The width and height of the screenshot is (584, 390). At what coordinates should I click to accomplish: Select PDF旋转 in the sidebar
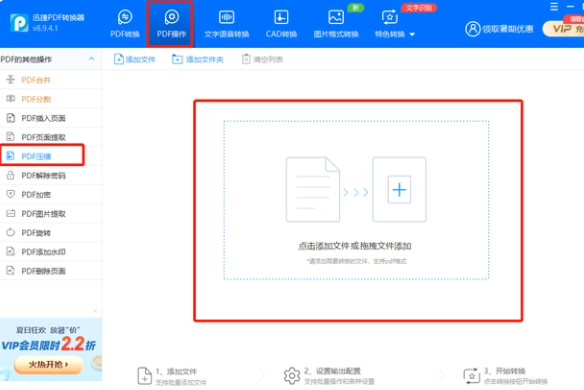51,232
